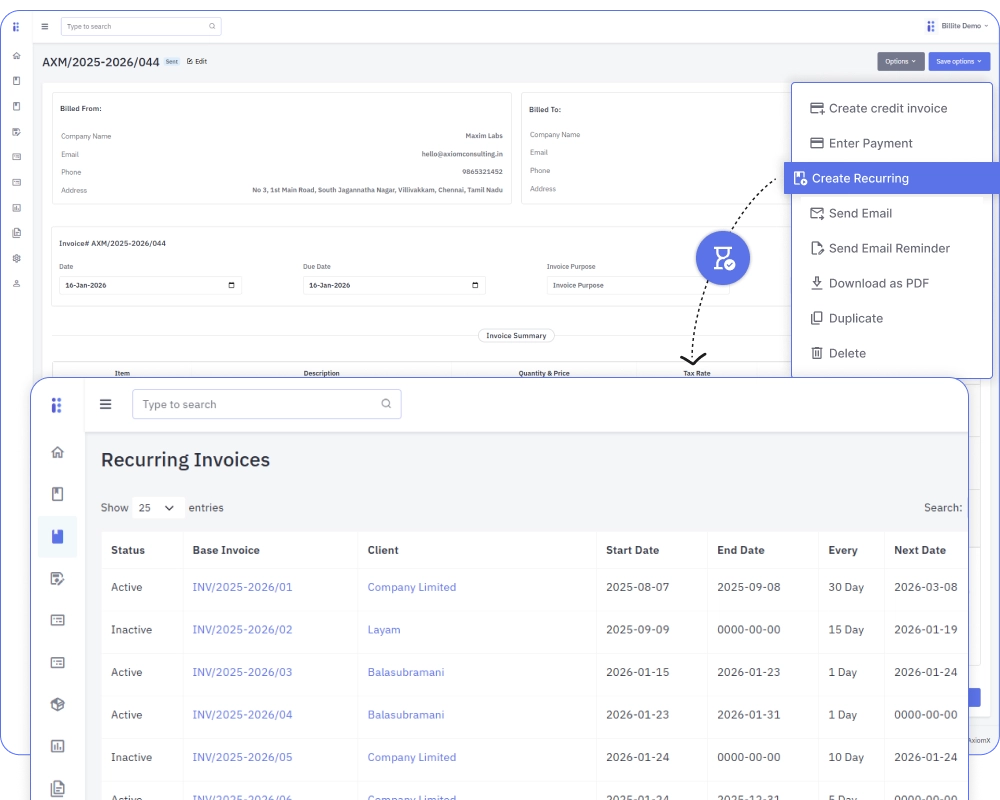
Task: Select Create Recurring from the options menu
Action: 862,178
